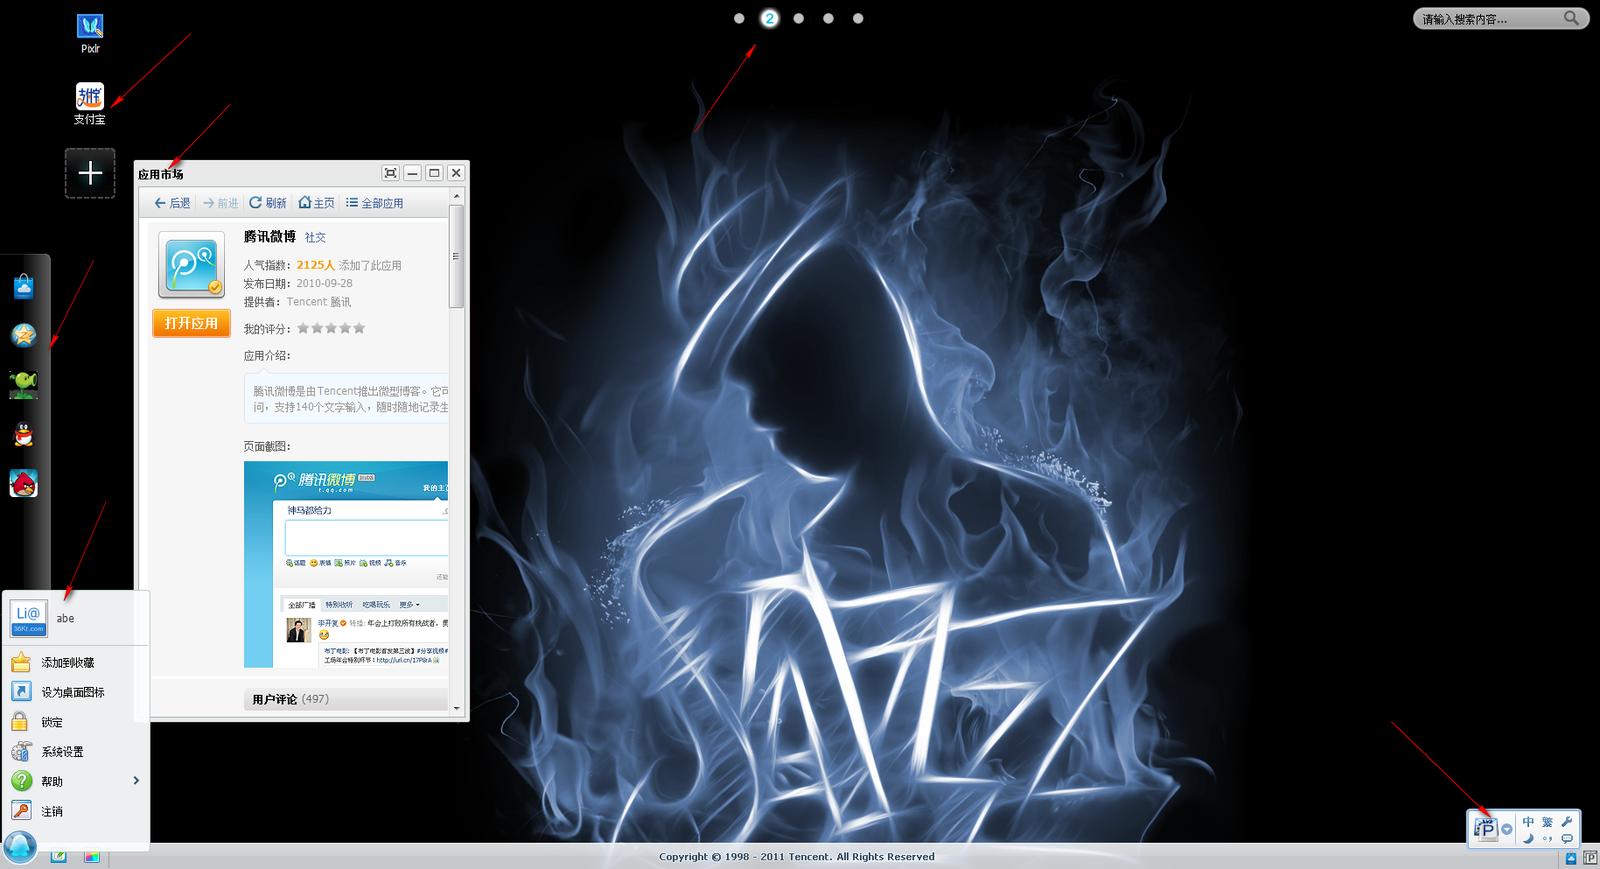Switch to desktop page 4 dot
Viewport: 1600px width, 869px height.
tap(828, 18)
